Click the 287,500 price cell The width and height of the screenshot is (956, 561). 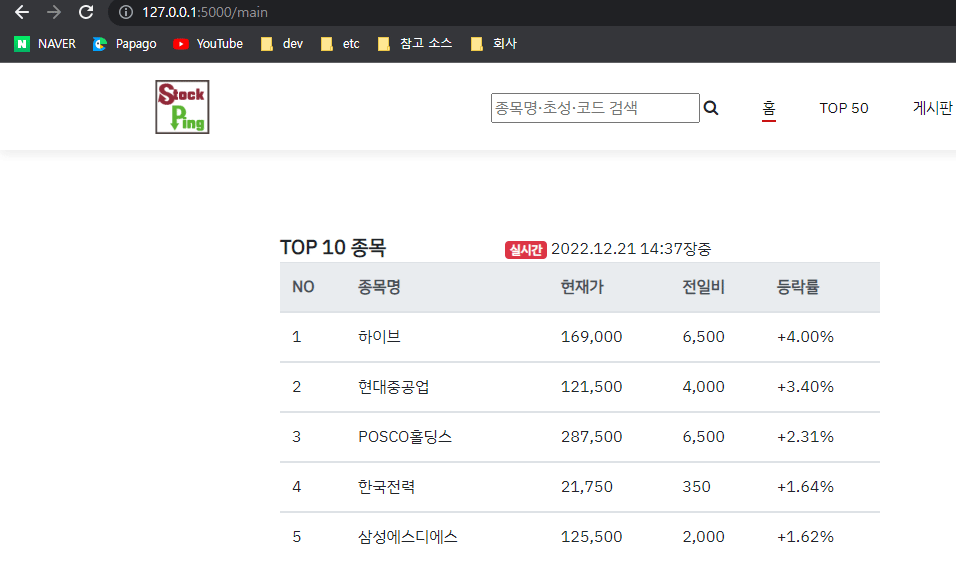pos(591,437)
